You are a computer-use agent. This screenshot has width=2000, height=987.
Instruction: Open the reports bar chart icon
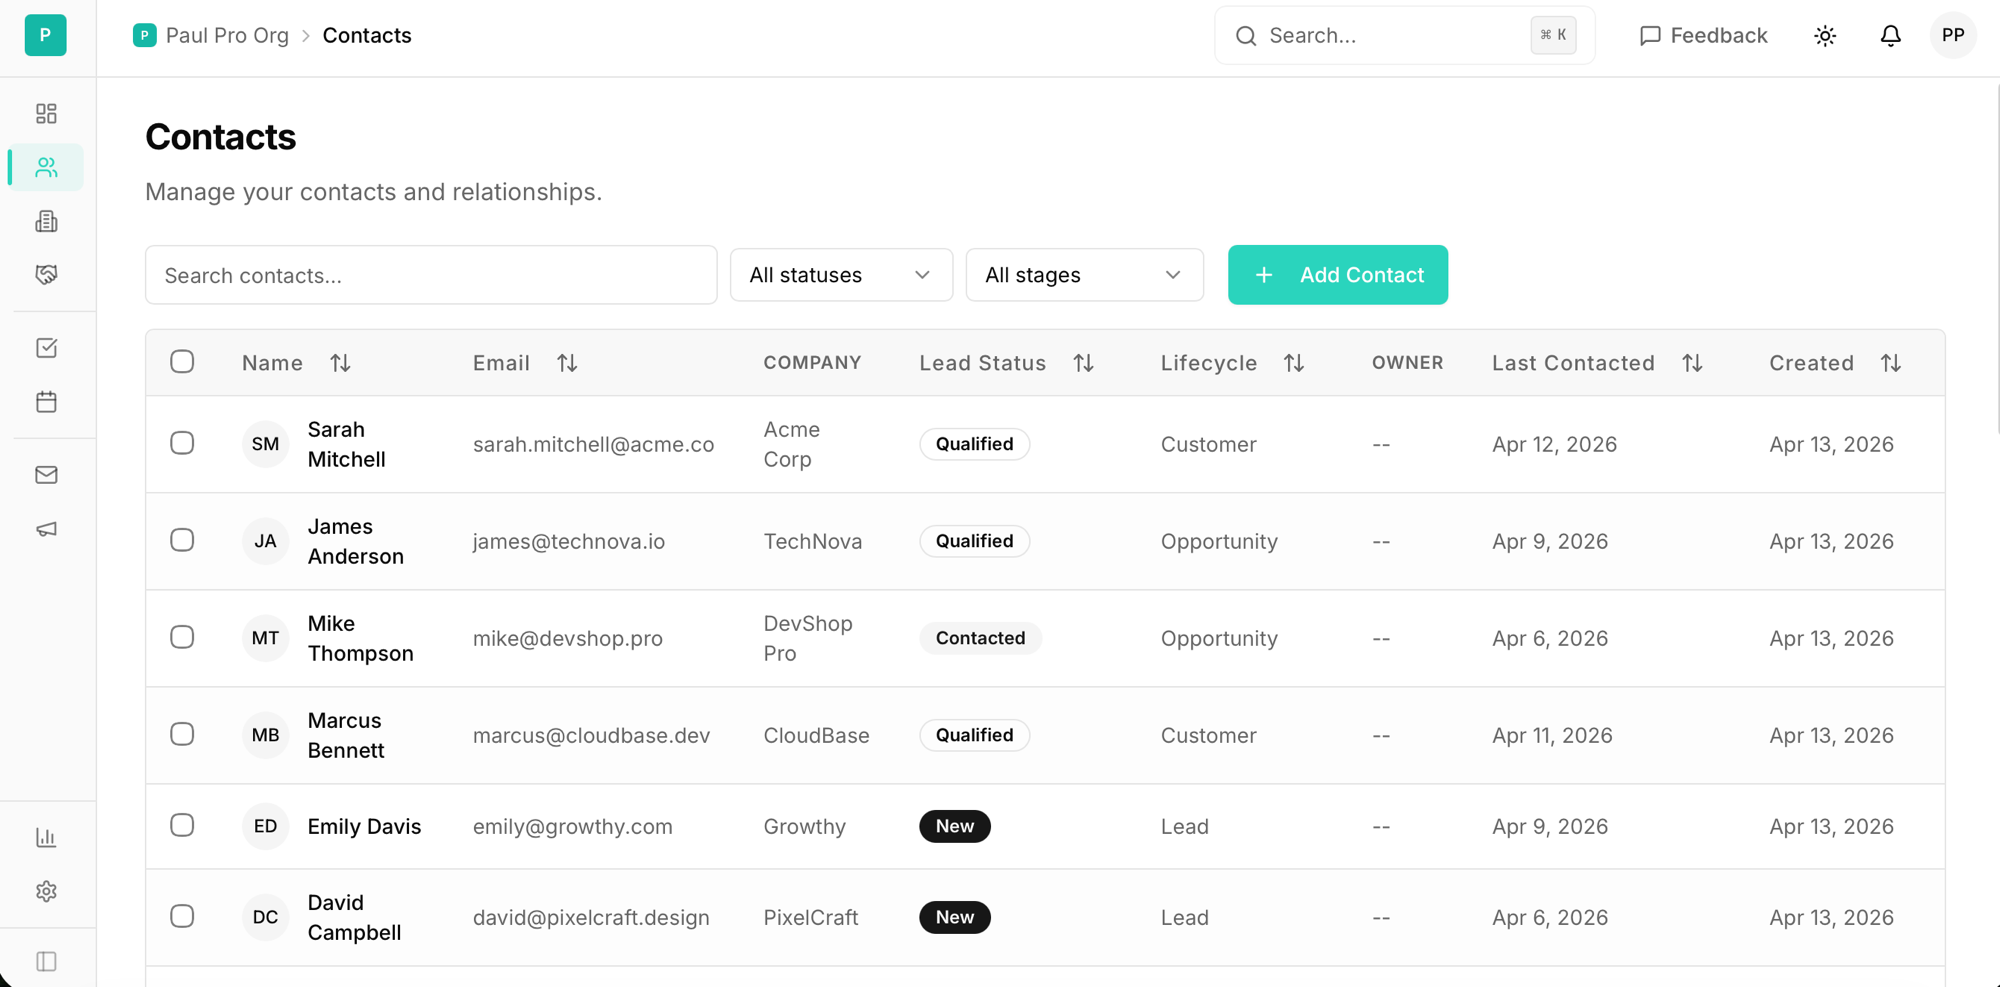(x=46, y=837)
